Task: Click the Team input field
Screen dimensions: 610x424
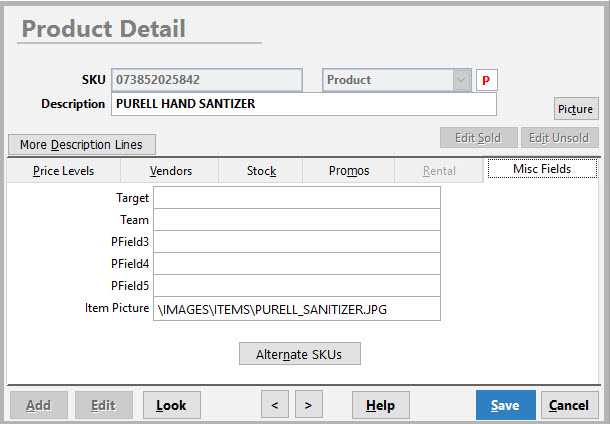Action: point(297,220)
